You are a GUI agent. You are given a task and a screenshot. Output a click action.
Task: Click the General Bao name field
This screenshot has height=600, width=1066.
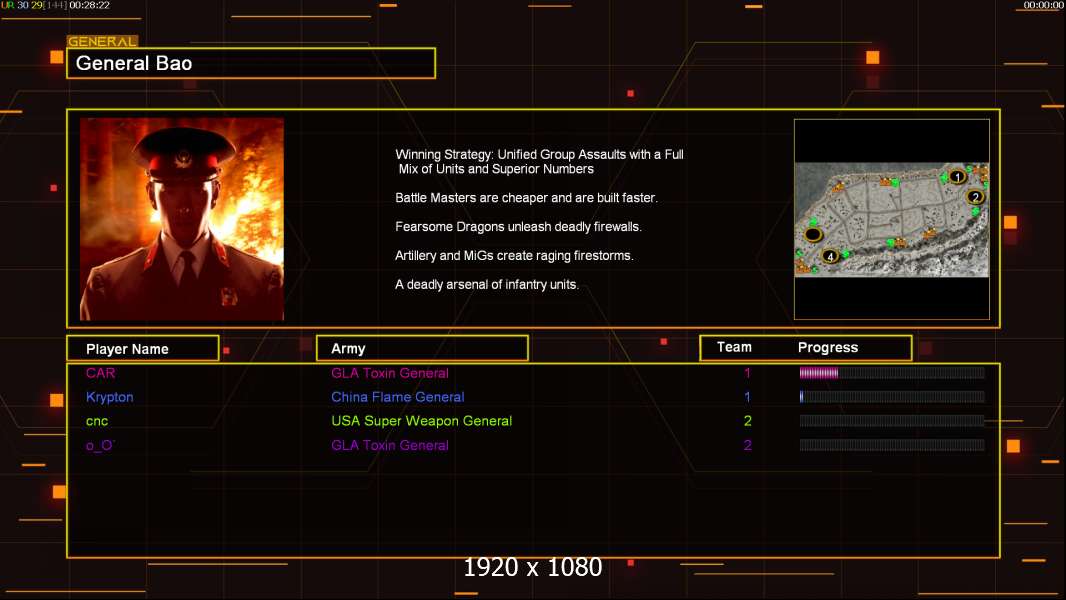pyautogui.click(x=251, y=63)
